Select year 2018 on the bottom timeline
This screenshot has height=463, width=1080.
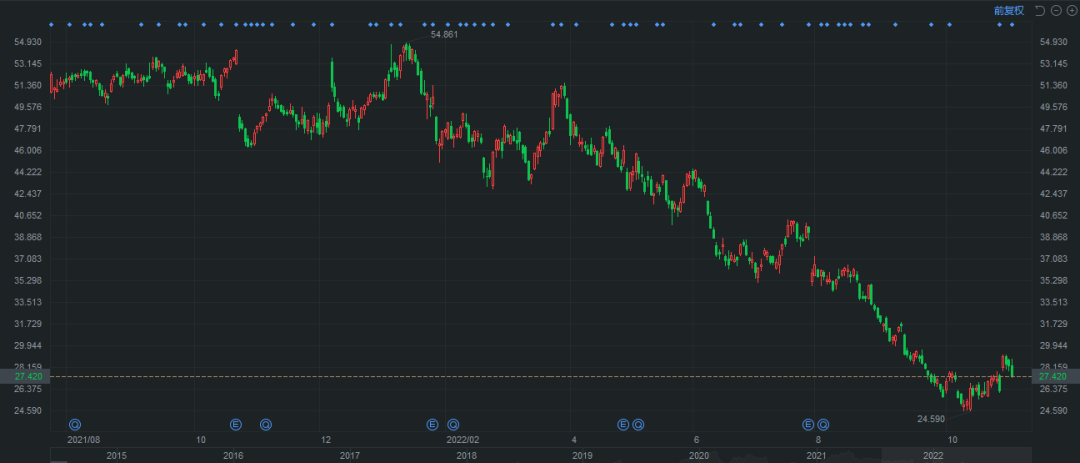[466, 455]
